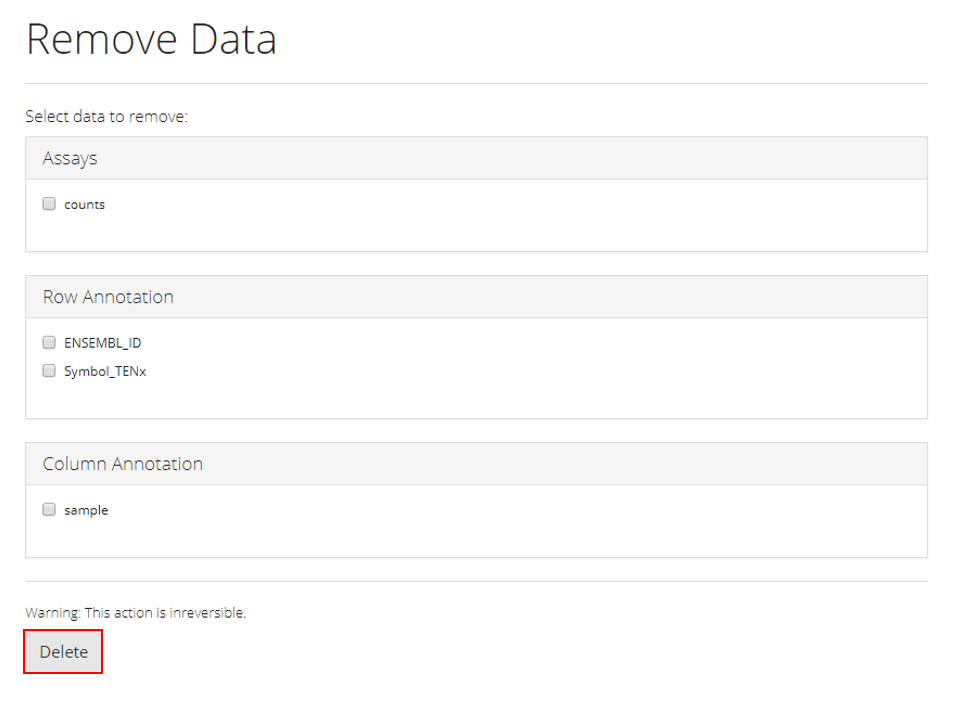The image size is (962, 701).
Task: Click the irreversible action warning text
Action: point(135,612)
